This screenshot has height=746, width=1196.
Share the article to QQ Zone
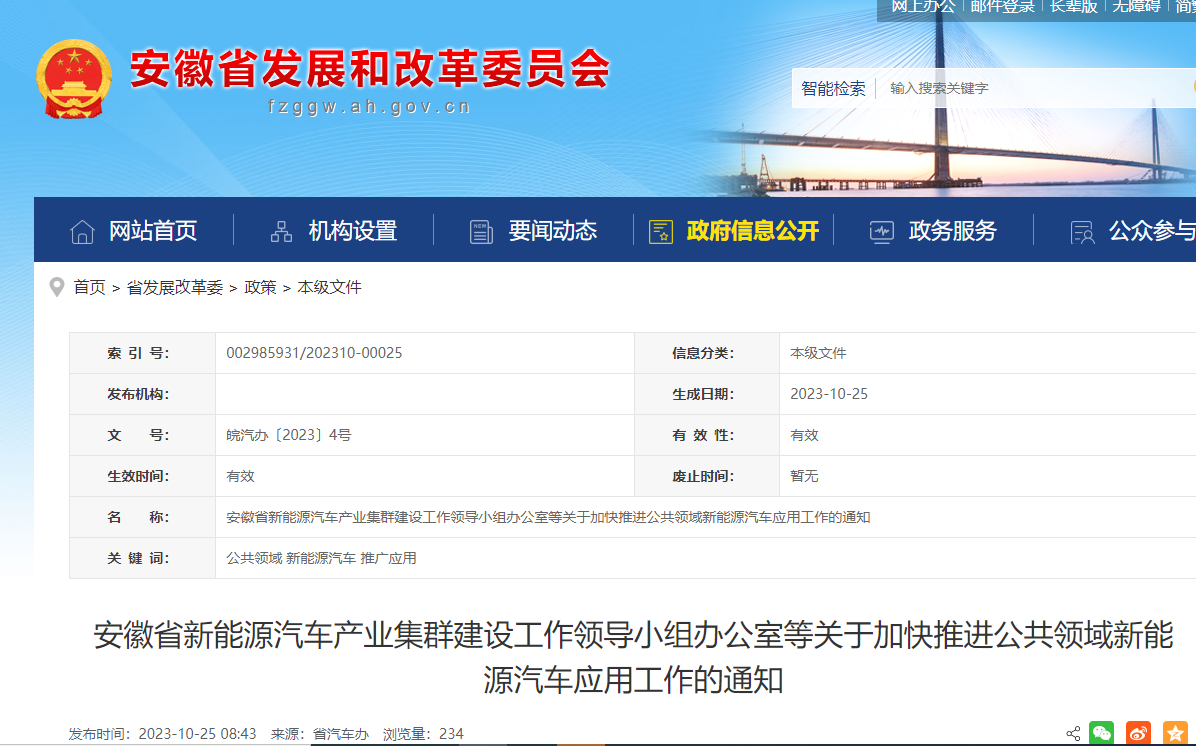click(1175, 733)
